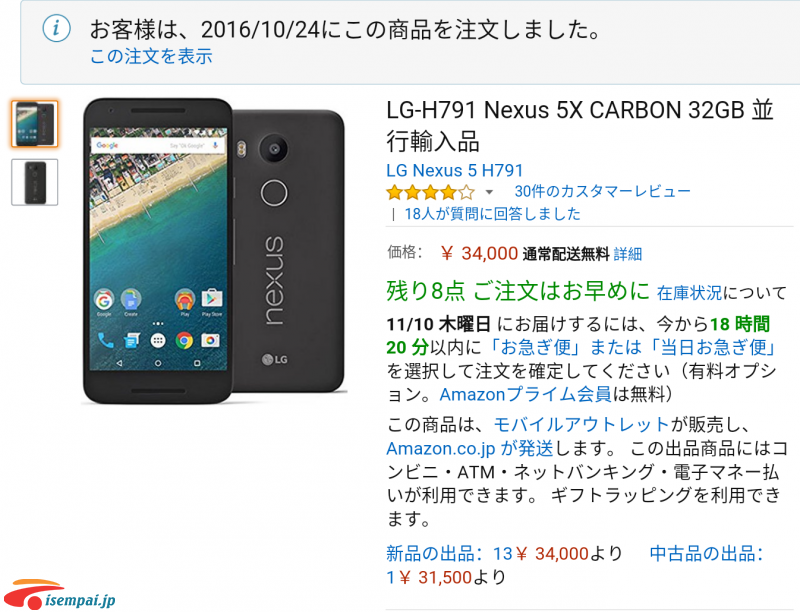View 中古品の出品 used offers link
Screen dimensions: 800x612
point(706,553)
